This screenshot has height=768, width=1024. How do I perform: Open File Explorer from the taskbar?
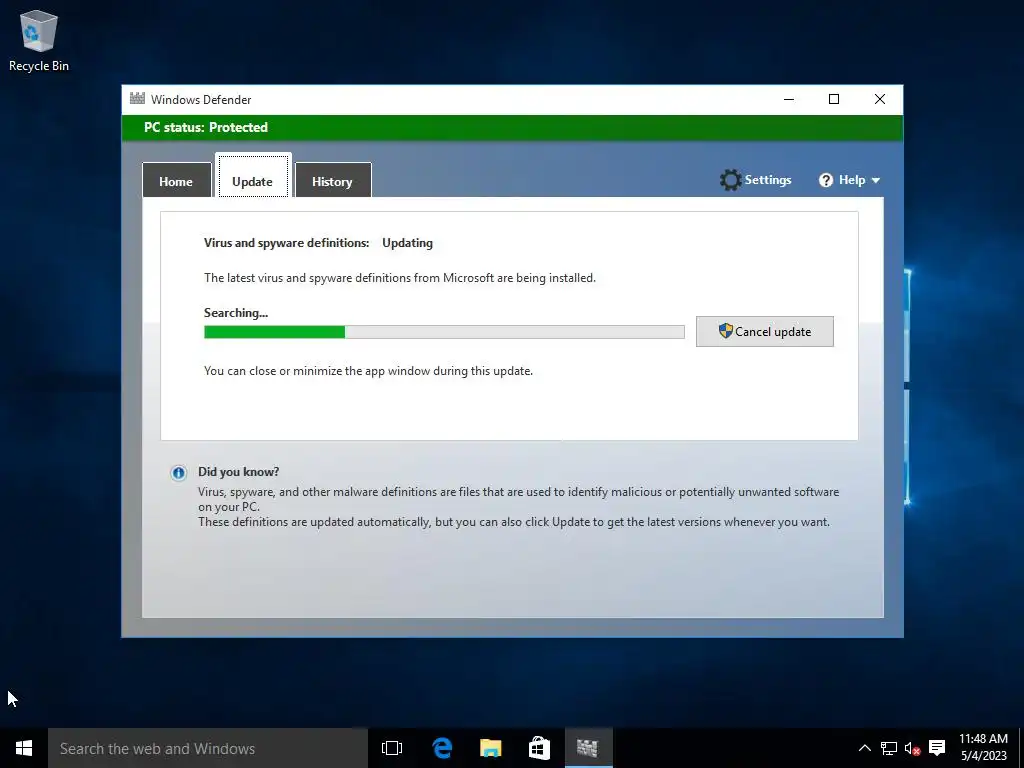click(x=490, y=748)
